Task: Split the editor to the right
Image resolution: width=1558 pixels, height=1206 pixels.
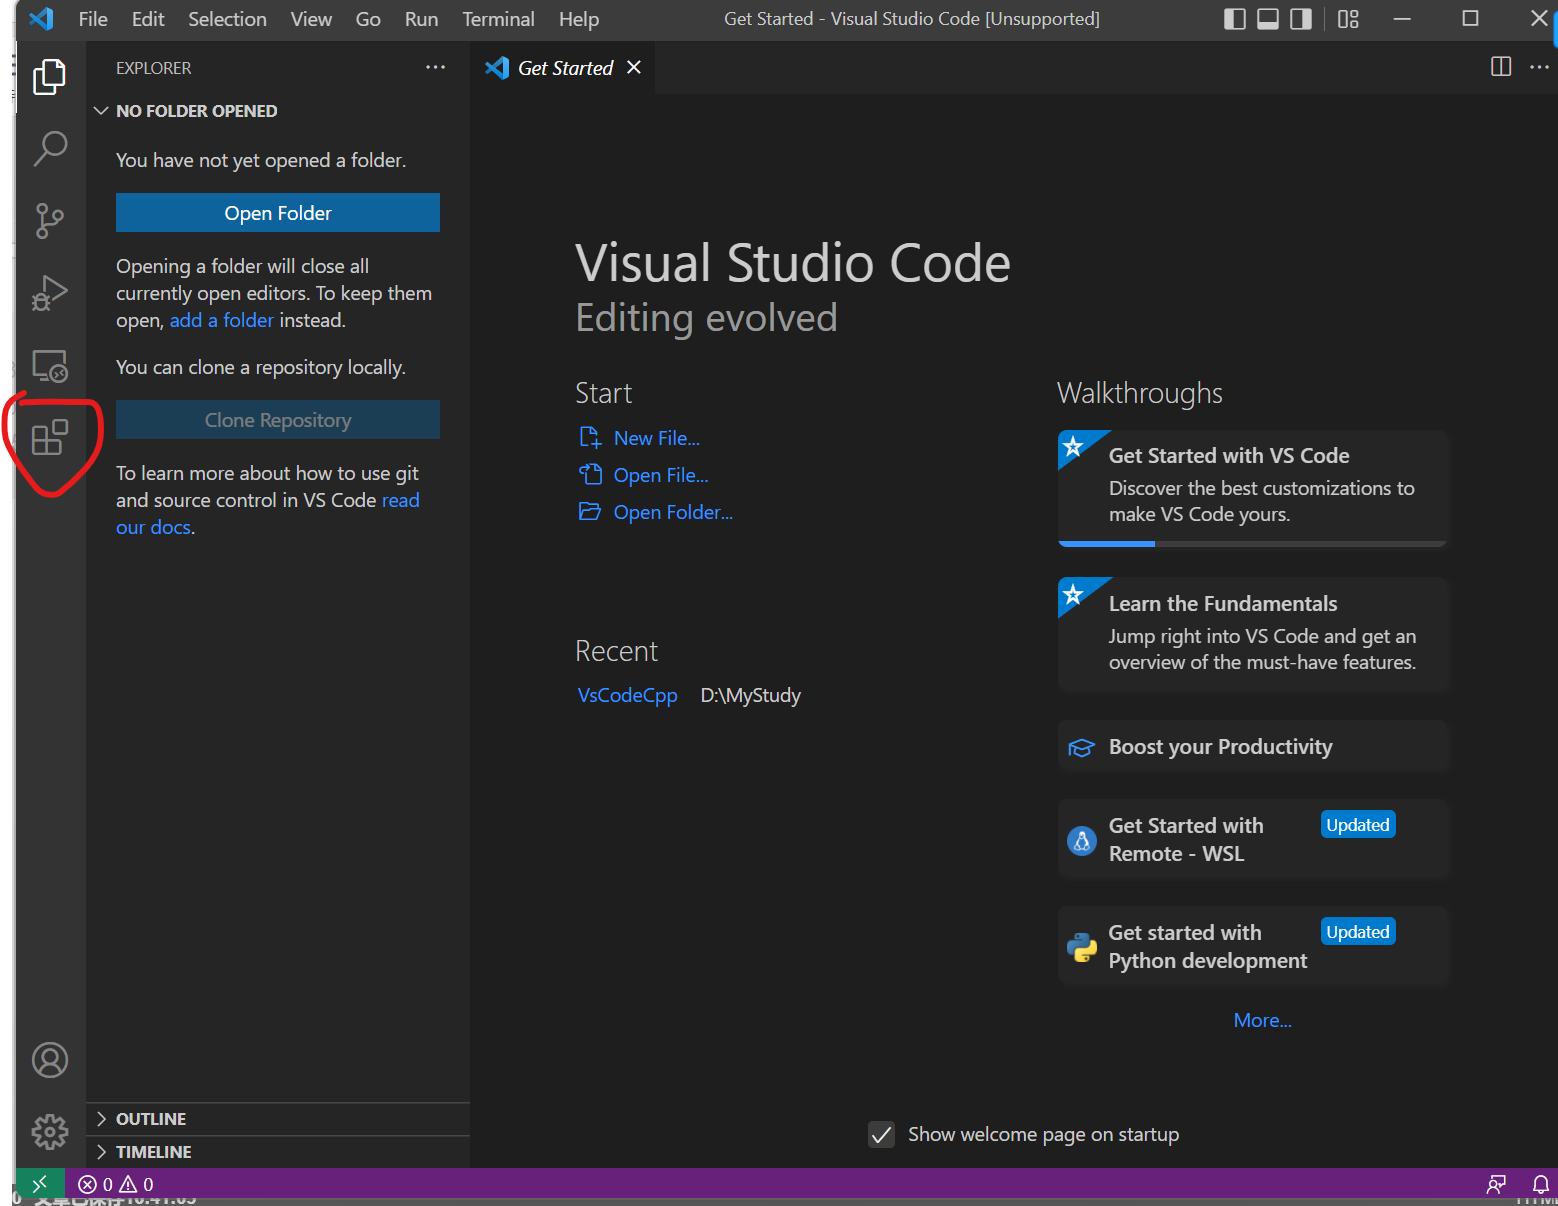Action: (1501, 67)
